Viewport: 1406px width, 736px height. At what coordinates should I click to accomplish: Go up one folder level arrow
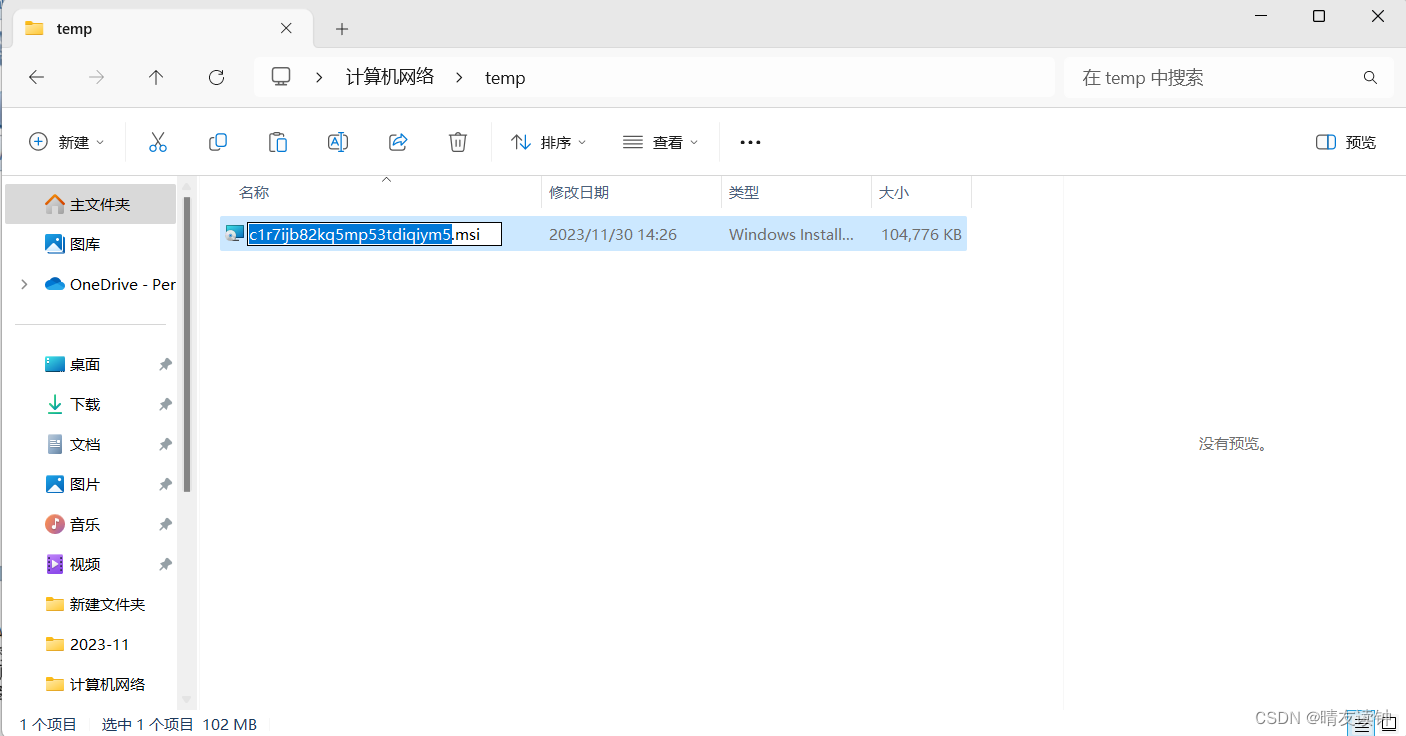[x=156, y=77]
